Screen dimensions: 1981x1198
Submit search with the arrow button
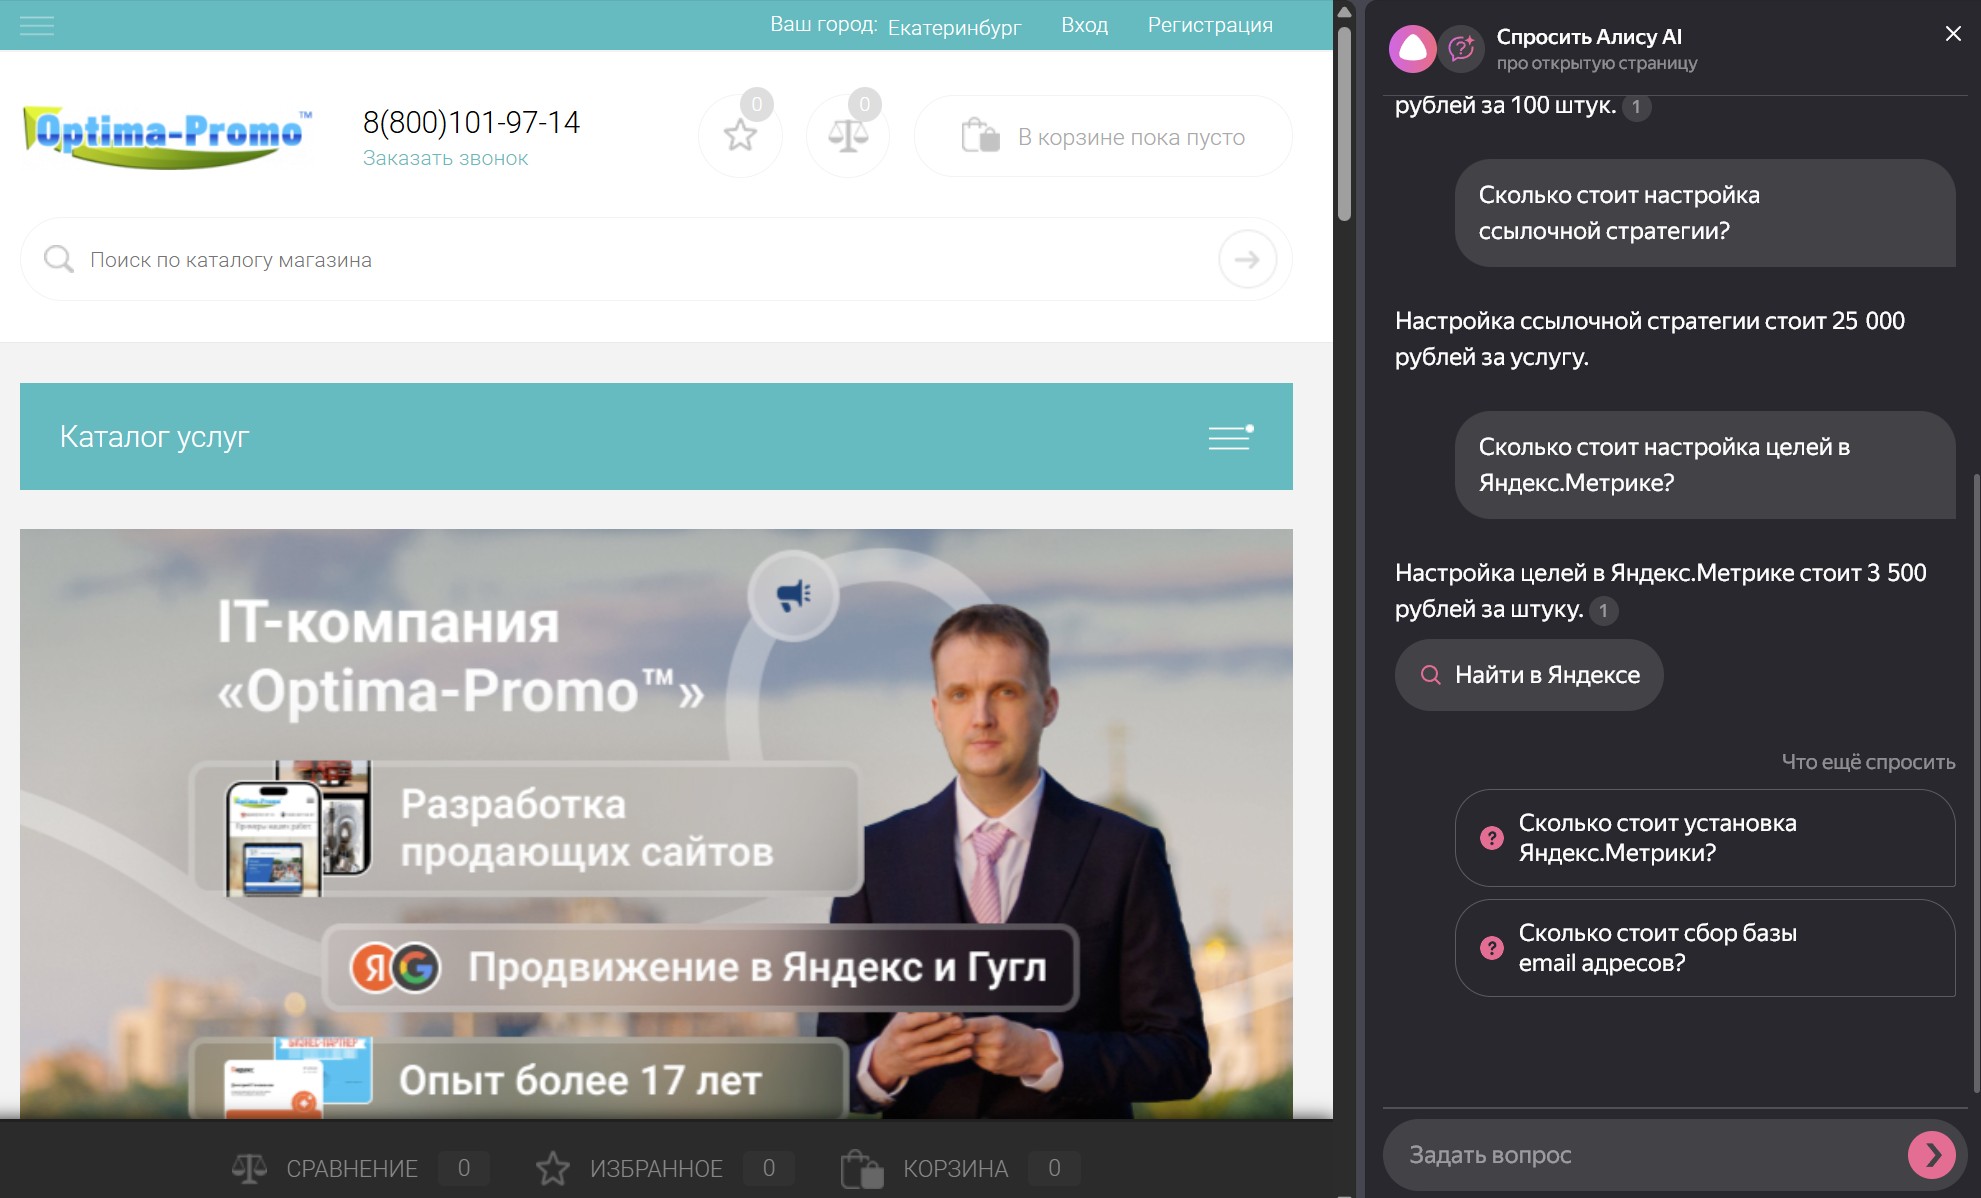tap(1247, 258)
